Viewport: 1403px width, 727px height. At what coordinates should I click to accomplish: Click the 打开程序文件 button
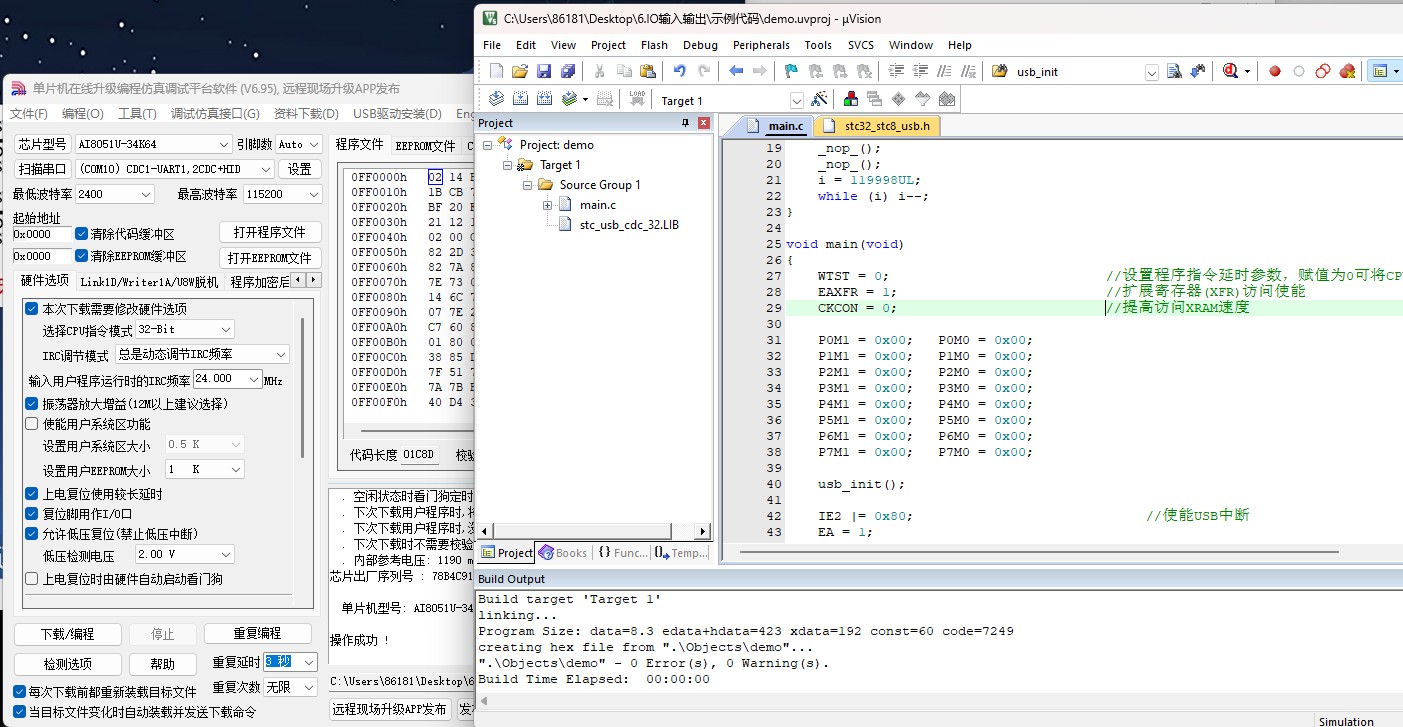tap(270, 232)
